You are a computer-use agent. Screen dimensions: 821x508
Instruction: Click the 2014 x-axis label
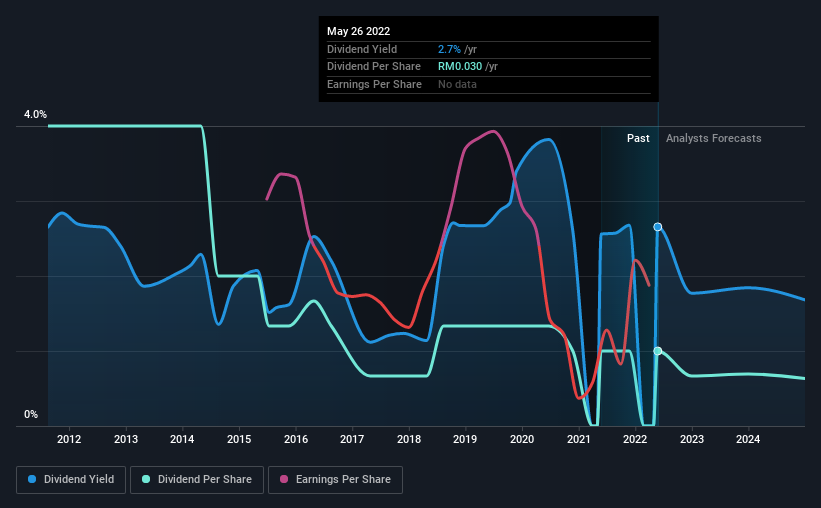click(x=182, y=439)
